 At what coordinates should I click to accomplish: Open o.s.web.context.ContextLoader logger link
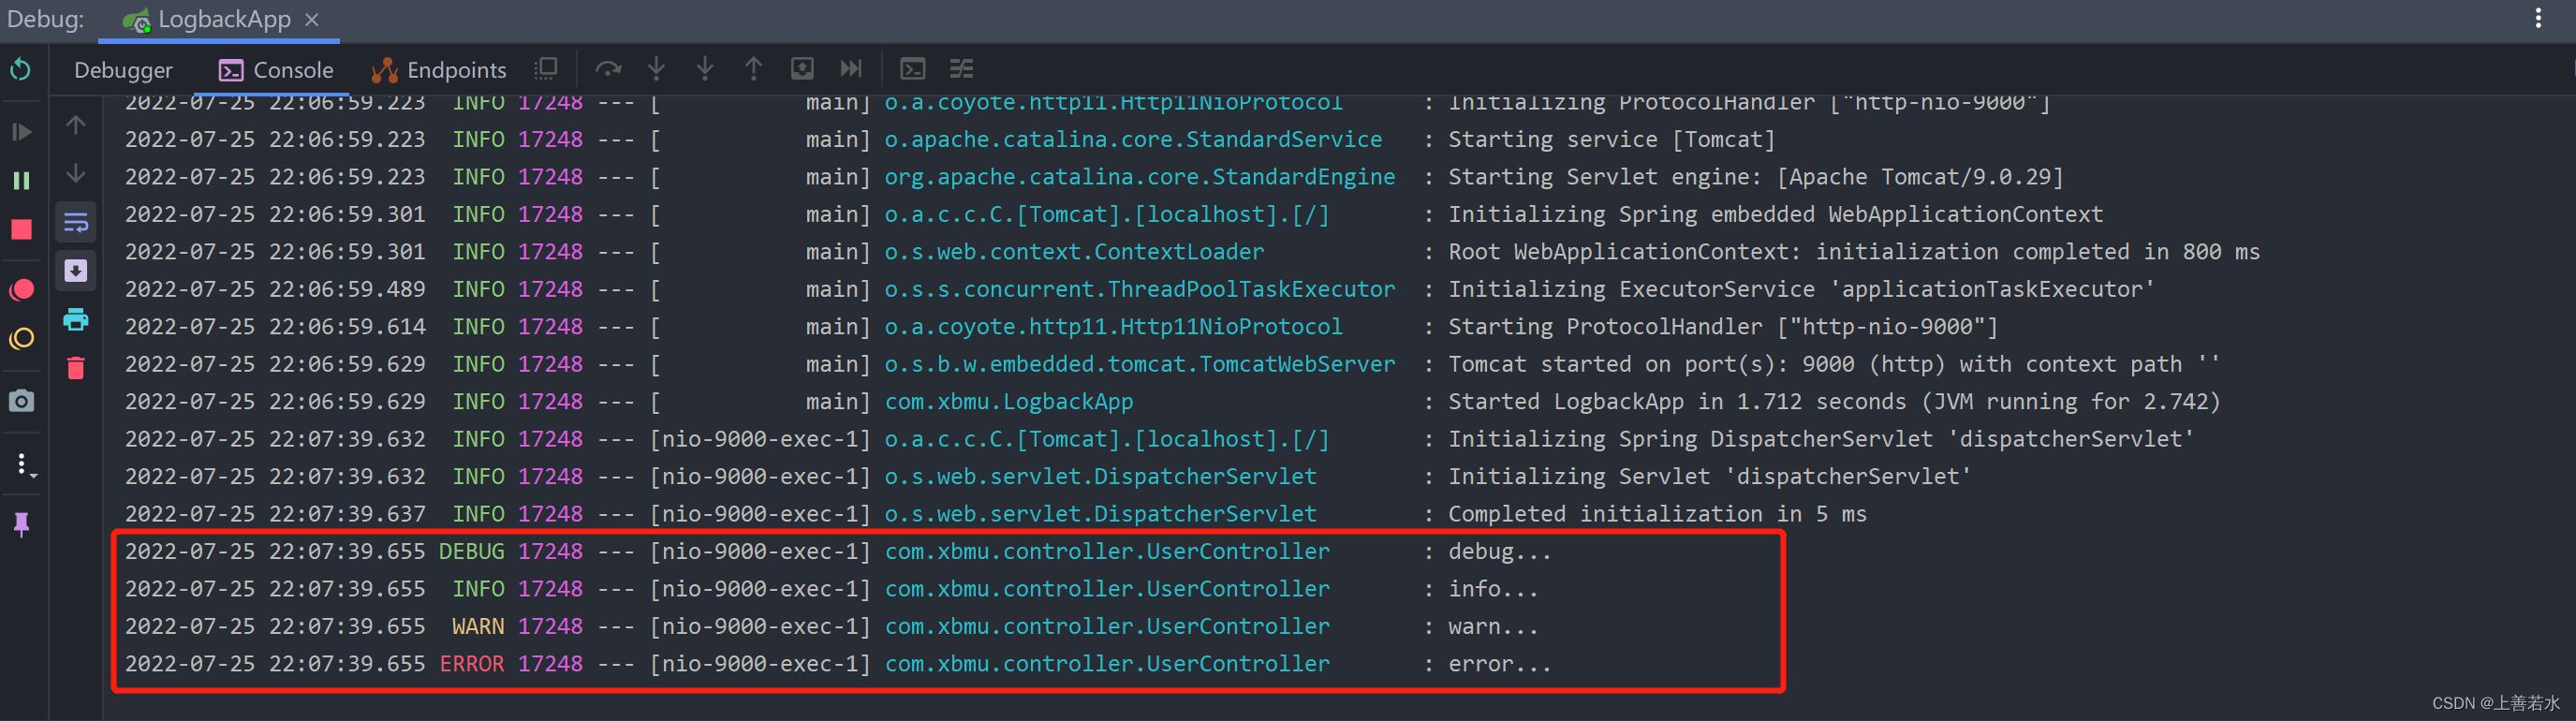(1074, 252)
